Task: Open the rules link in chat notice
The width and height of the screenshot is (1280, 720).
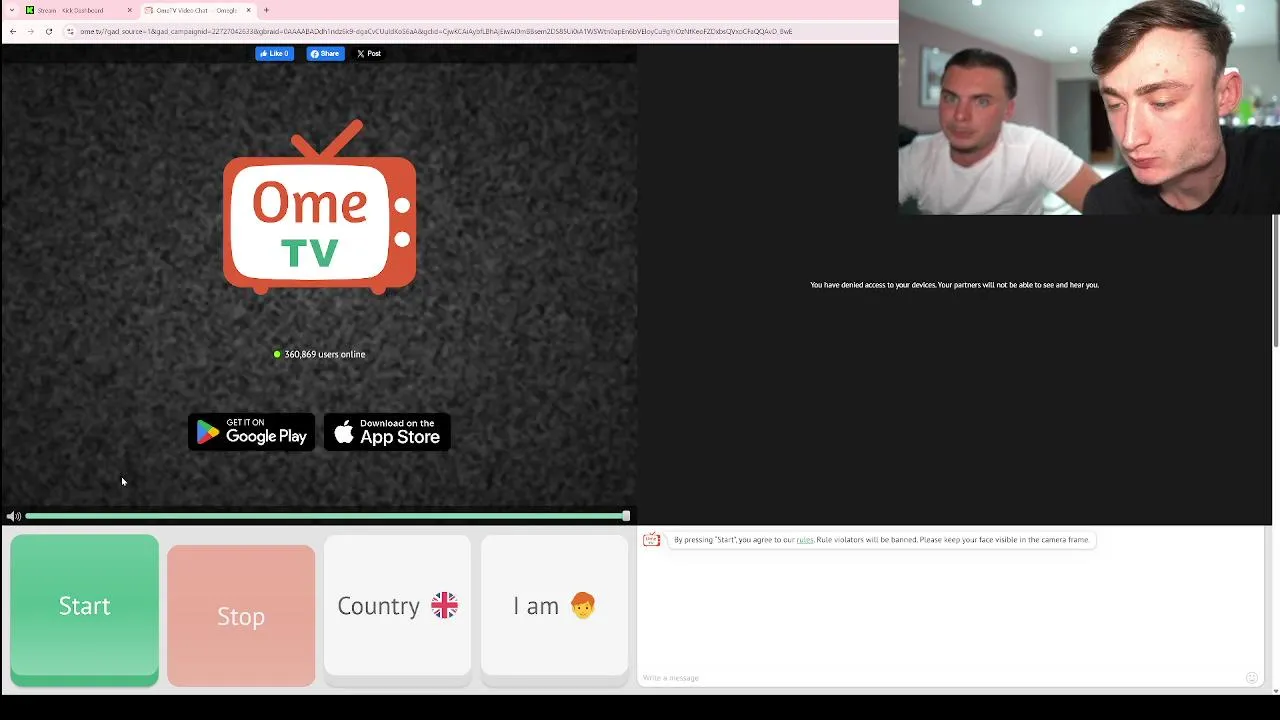Action: pos(805,540)
